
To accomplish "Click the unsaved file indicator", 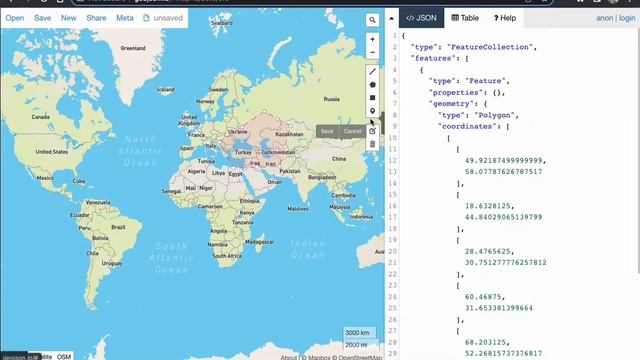I will tap(163, 18).
